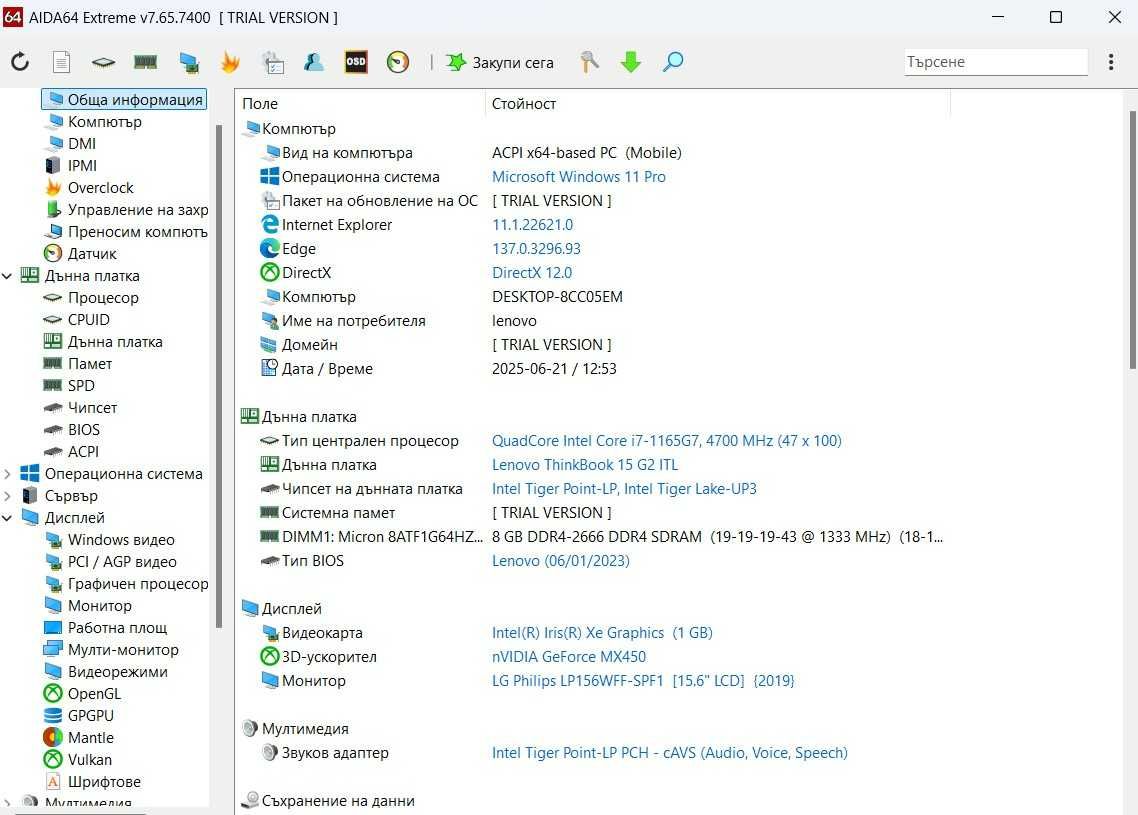Click the green download arrow icon
Viewport: 1138px width, 815px height.
(631, 62)
